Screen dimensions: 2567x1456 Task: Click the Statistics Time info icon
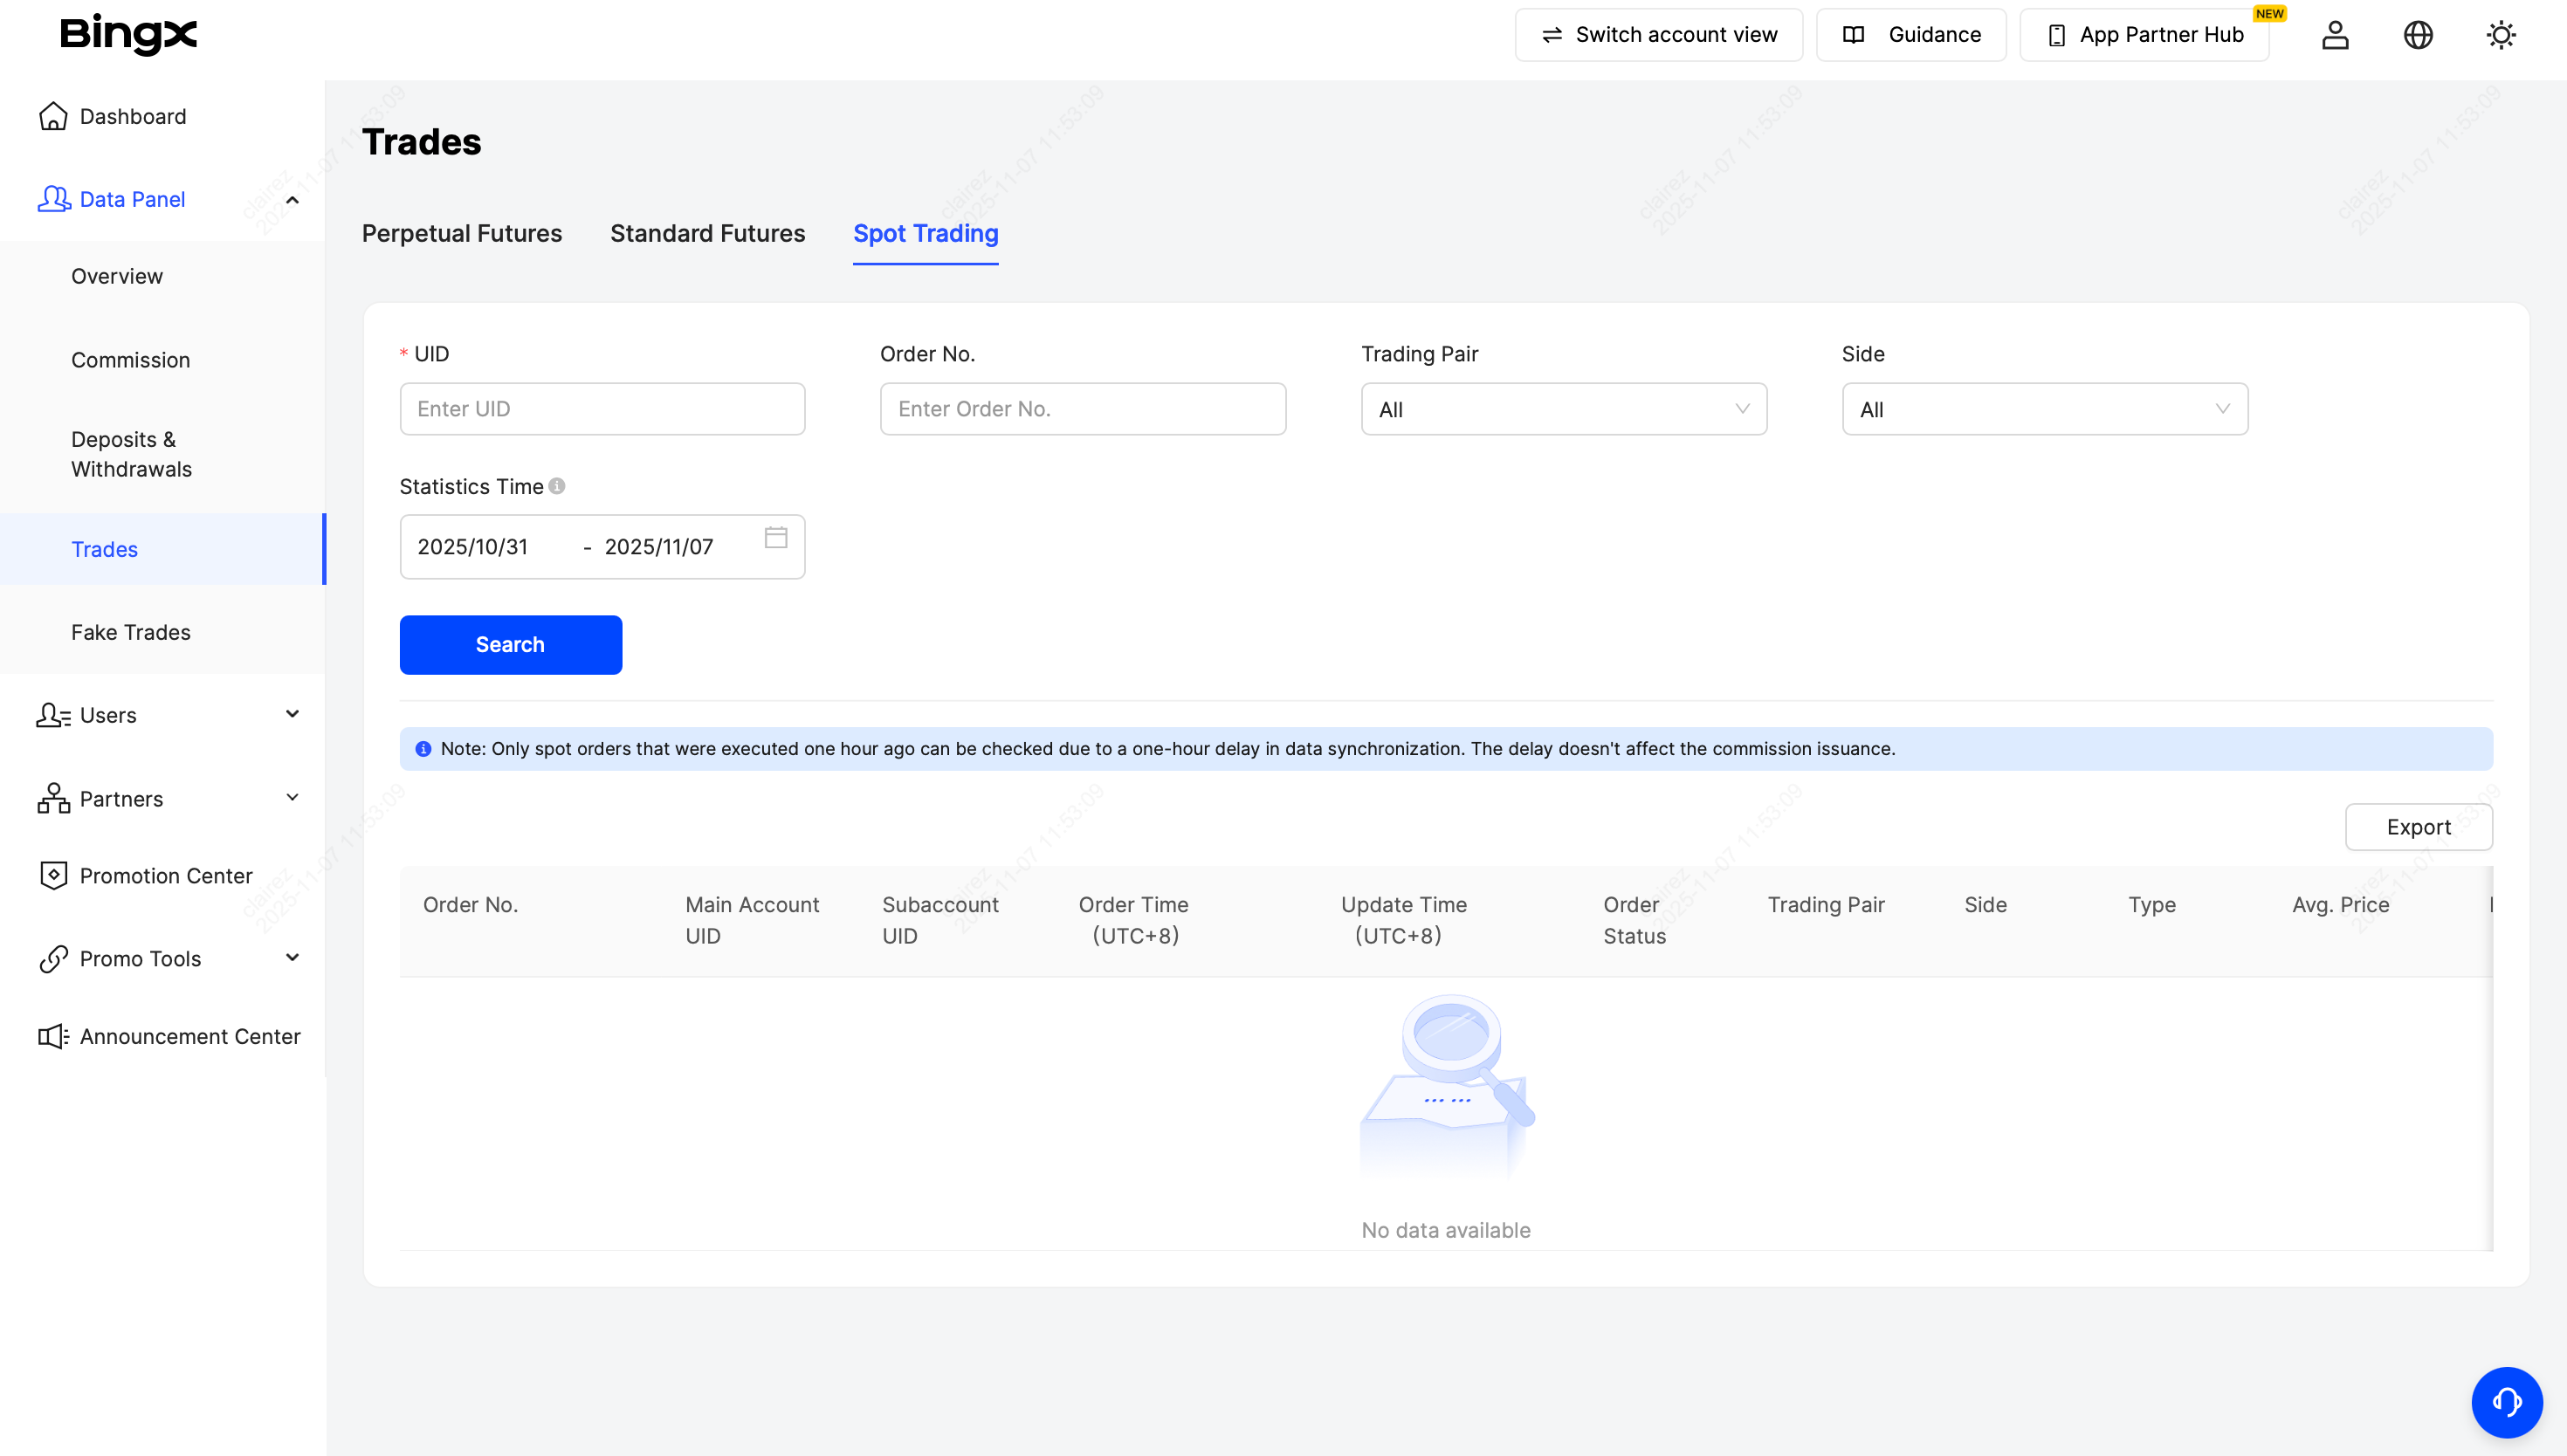click(x=557, y=486)
